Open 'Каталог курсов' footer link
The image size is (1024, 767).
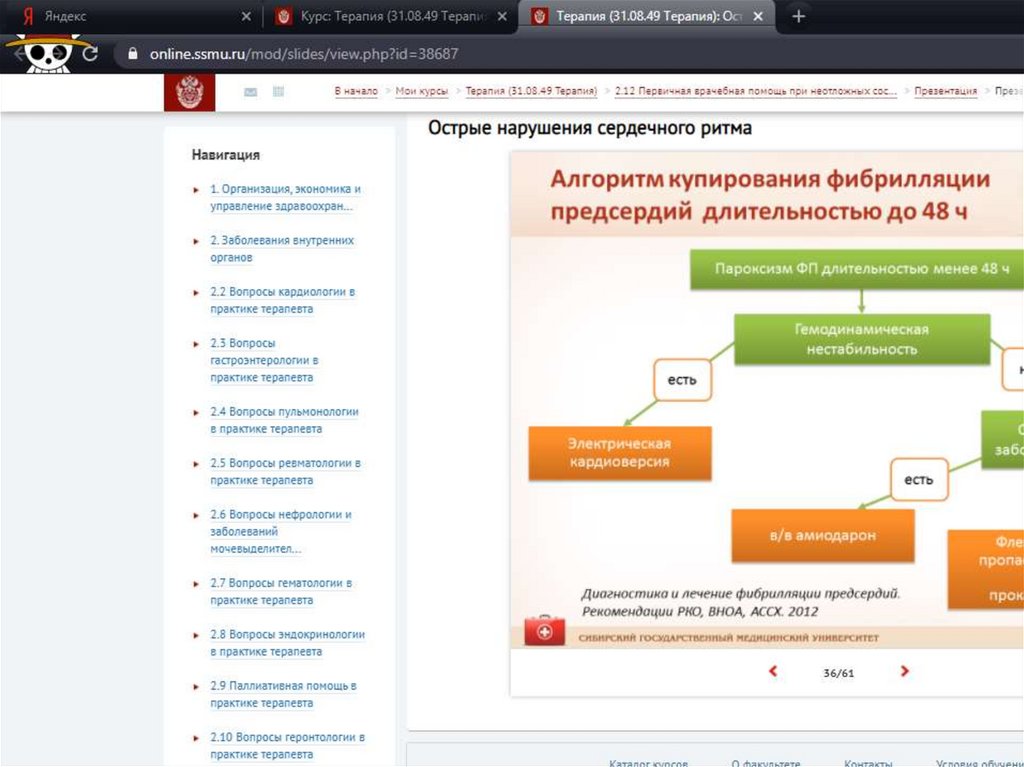[648, 762]
